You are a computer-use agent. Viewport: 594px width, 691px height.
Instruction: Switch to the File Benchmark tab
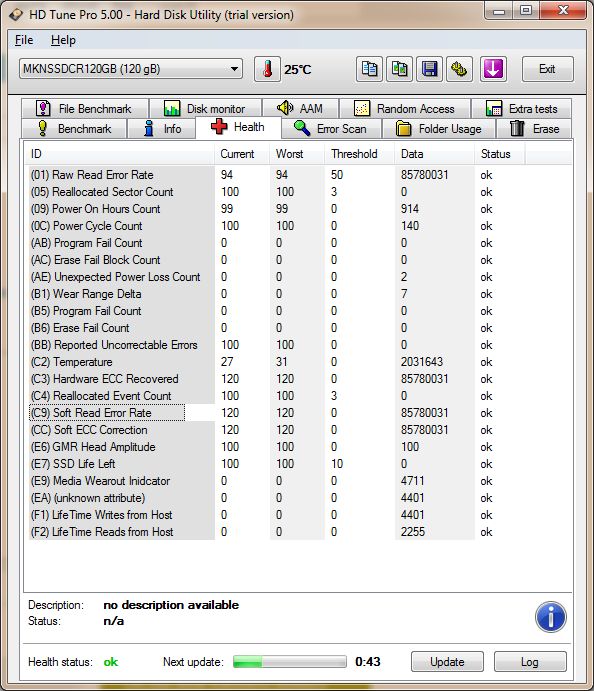85,108
